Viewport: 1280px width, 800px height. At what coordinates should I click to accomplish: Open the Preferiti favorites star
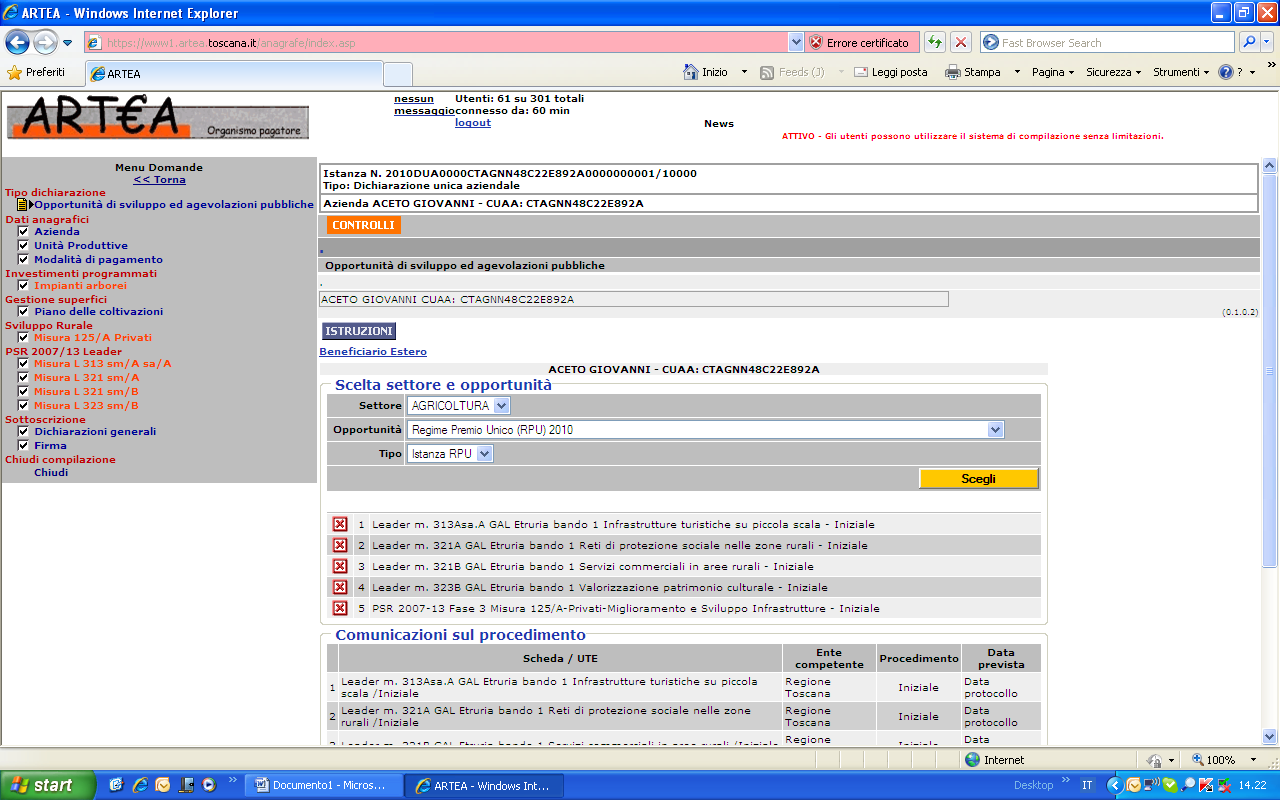(14, 72)
